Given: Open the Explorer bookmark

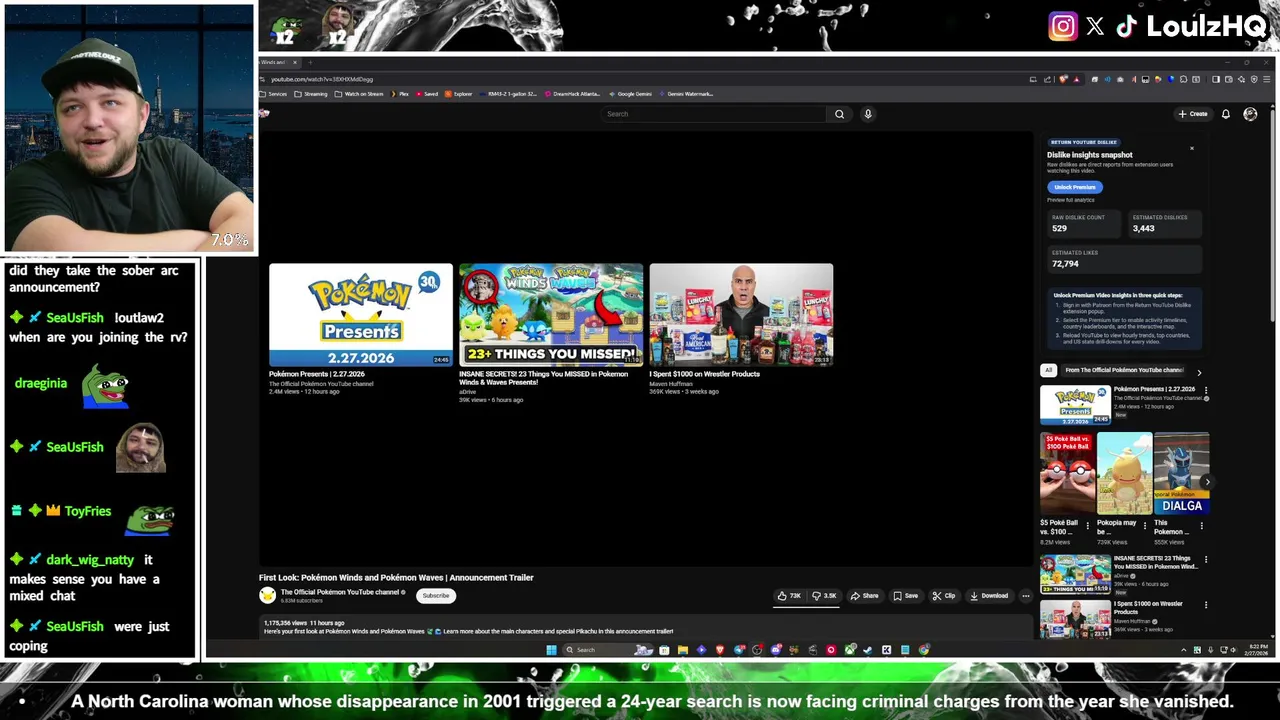Looking at the screenshot, I should 459,94.
